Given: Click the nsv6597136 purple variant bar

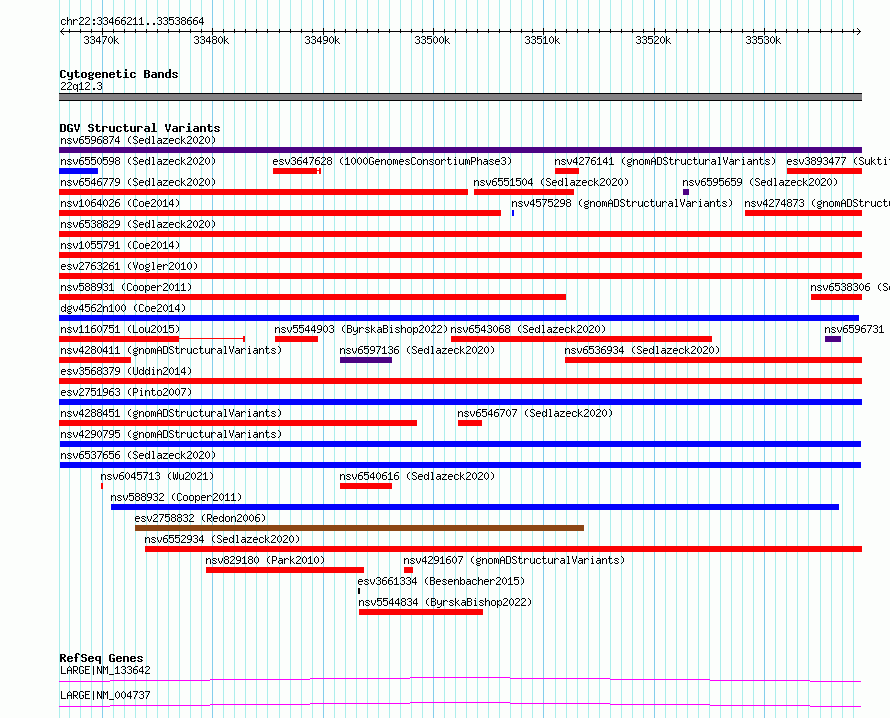Looking at the screenshot, I should [x=366, y=360].
